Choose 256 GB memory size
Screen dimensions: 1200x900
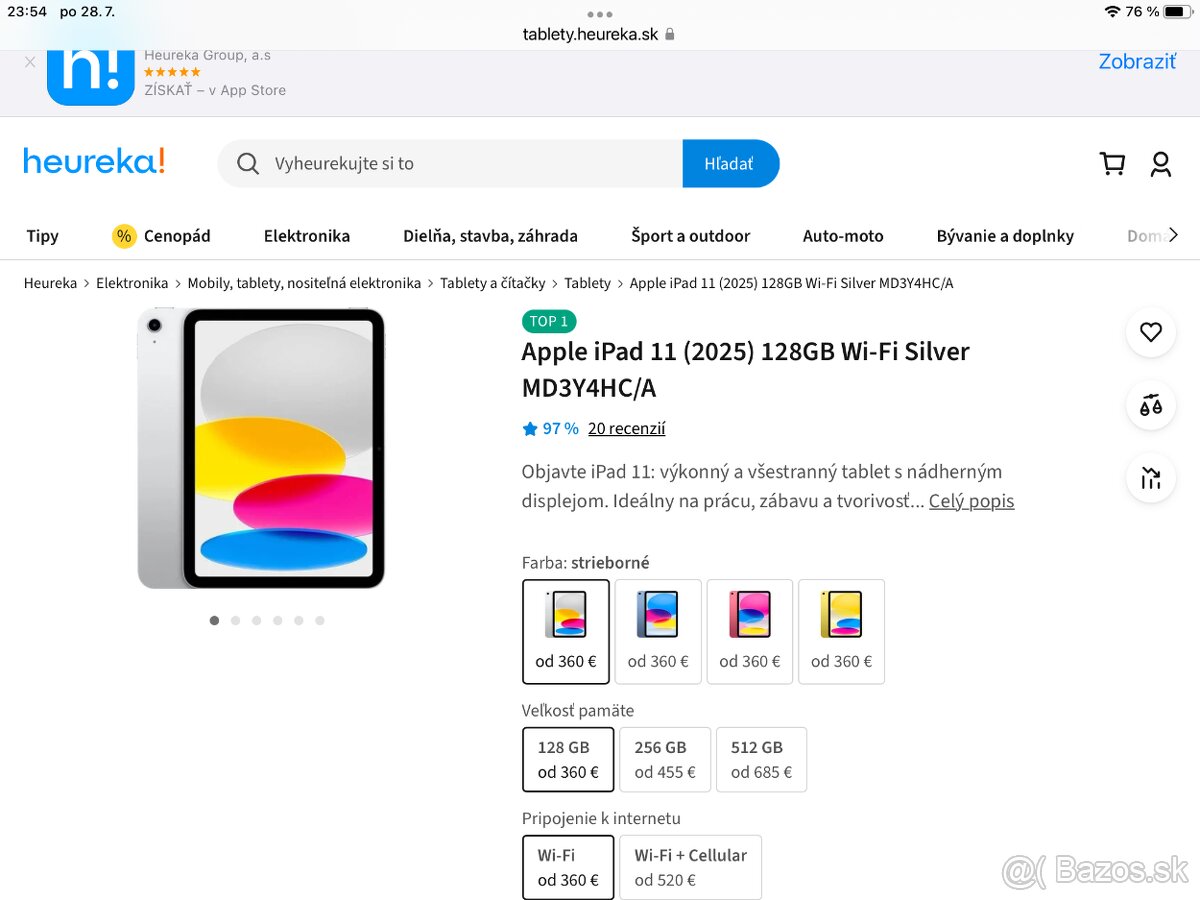point(665,760)
